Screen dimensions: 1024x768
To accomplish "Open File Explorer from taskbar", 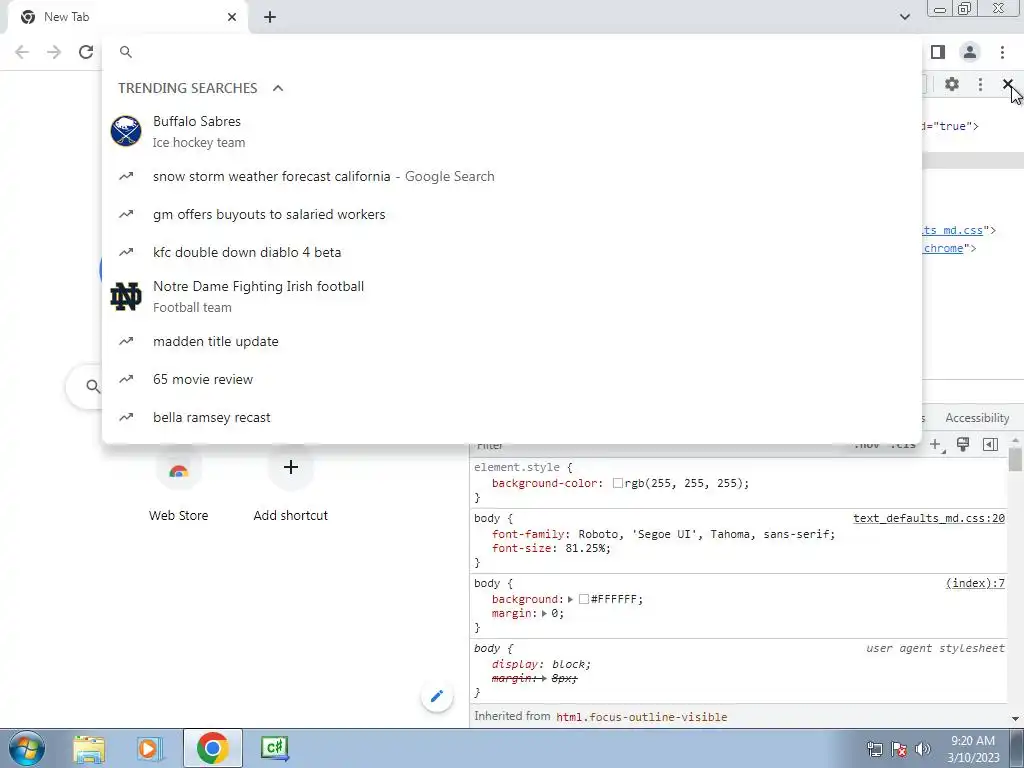I will [x=89, y=748].
